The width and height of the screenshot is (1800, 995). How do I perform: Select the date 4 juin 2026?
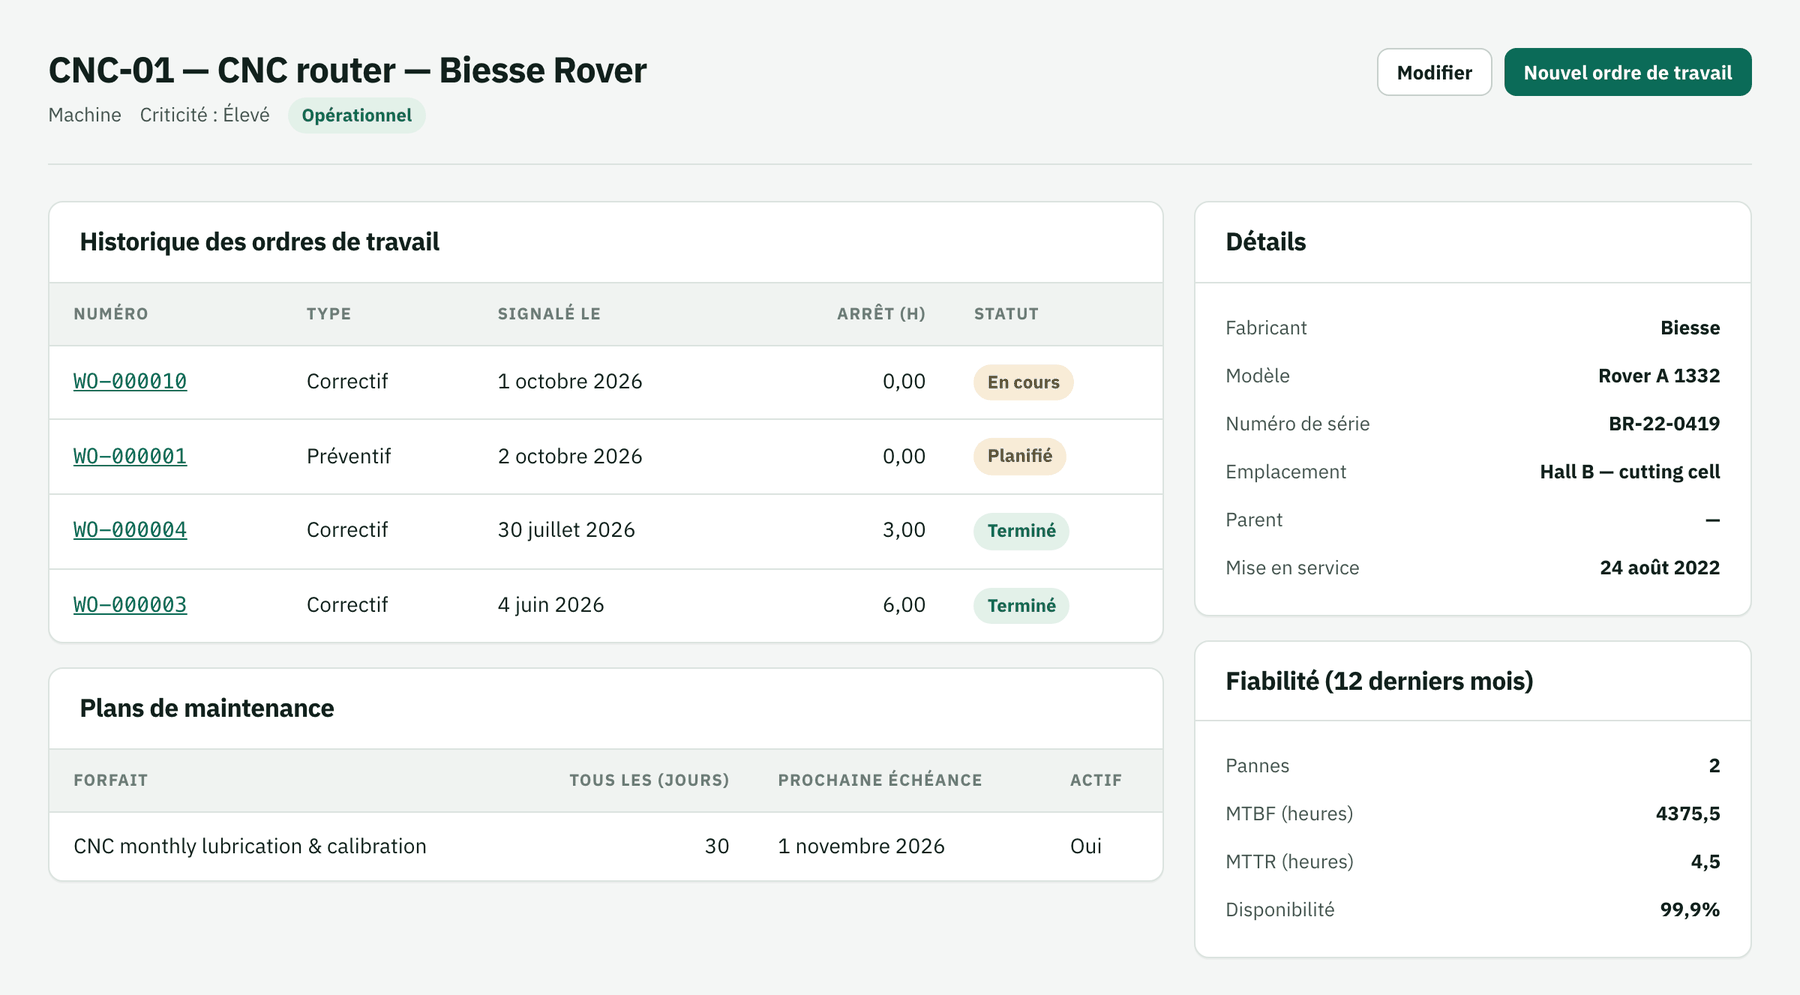tap(551, 605)
